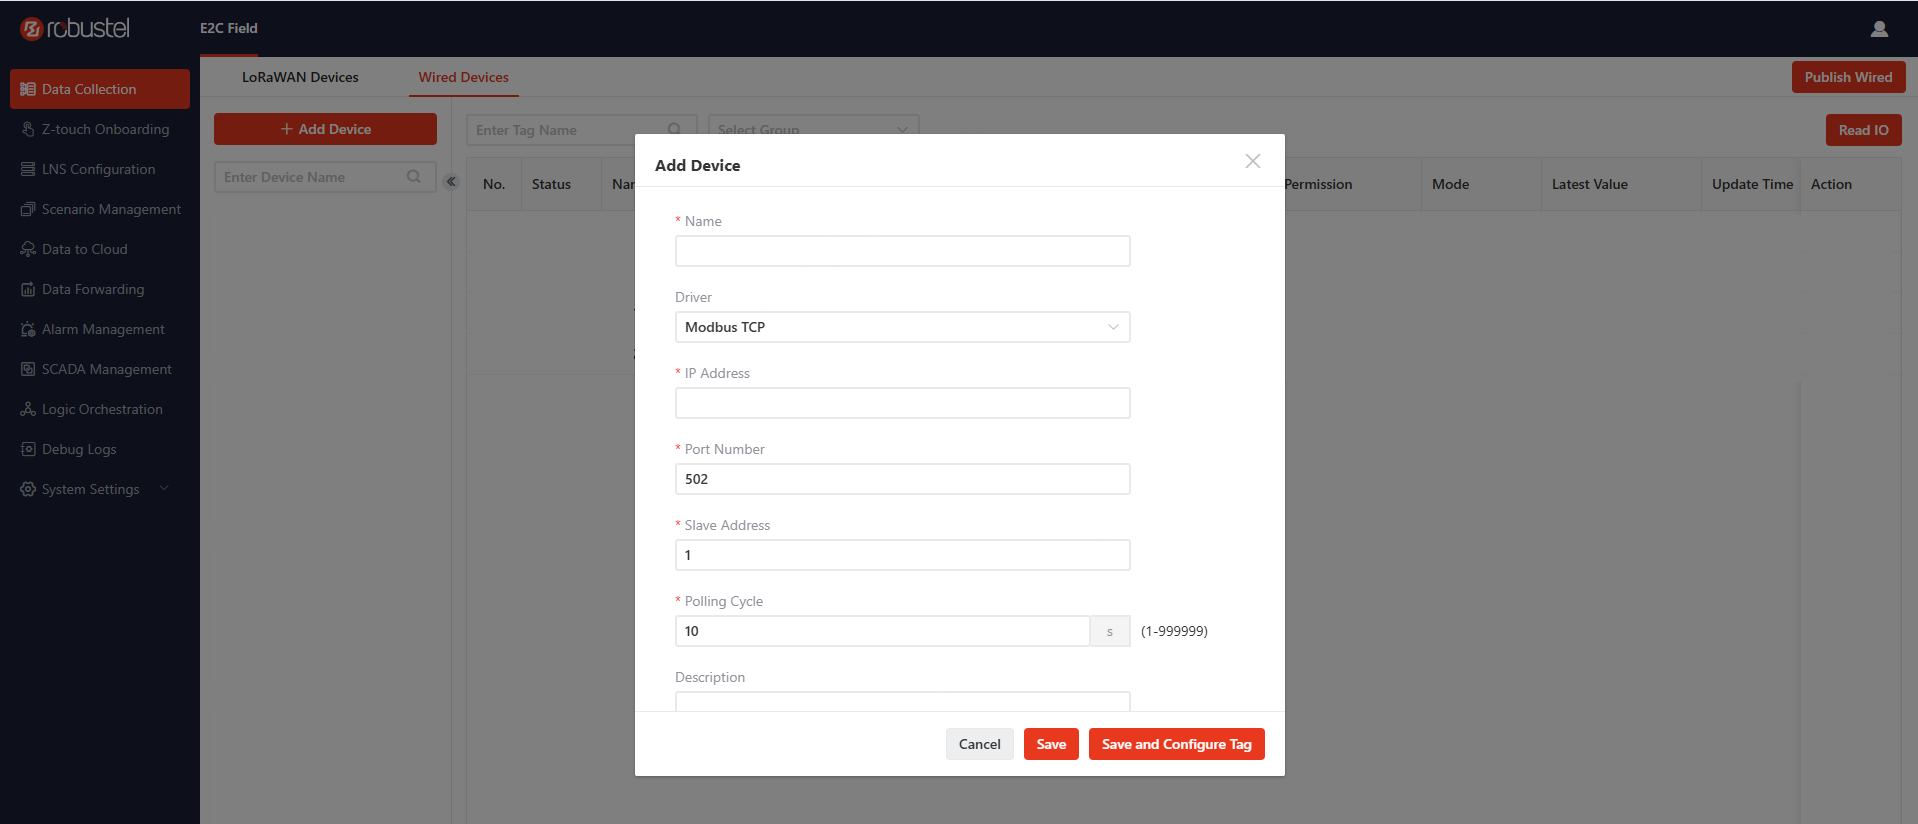1918x824 pixels.
Task: Select the Wired Devices tab
Action: (x=463, y=77)
